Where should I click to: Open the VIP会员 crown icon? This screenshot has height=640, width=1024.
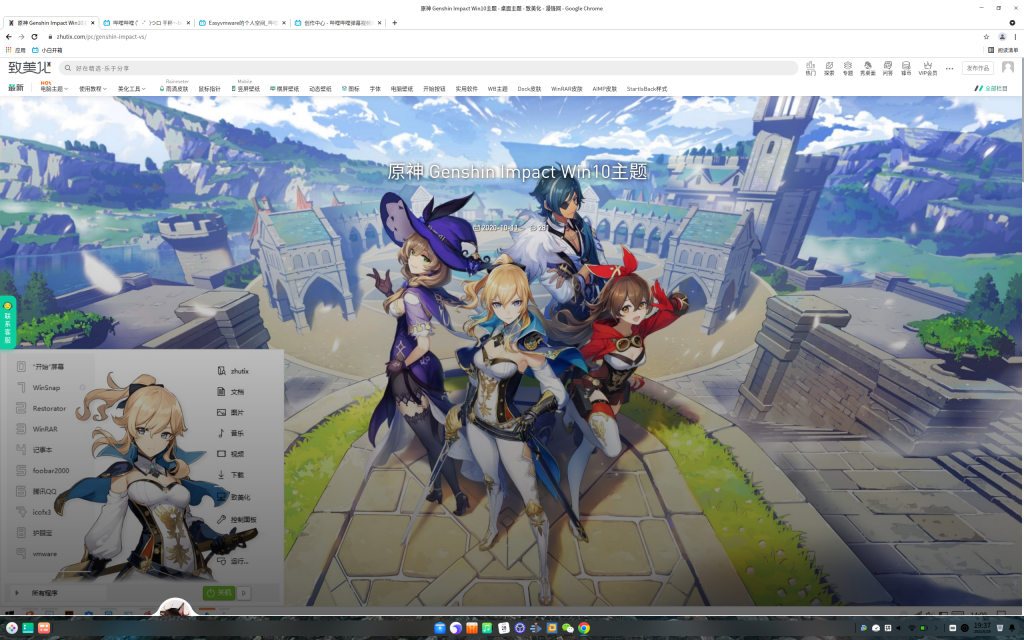pyautogui.click(x=927, y=69)
